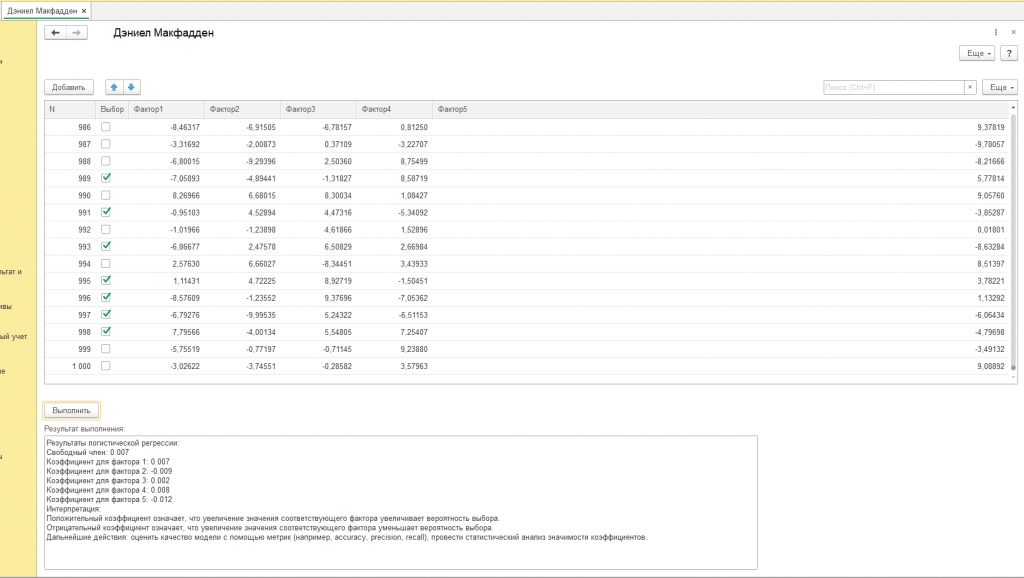1024x578 pixels.
Task: Close the Дэниел Макфадден tab
Action: pyautogui.click(x=84, y=11)
